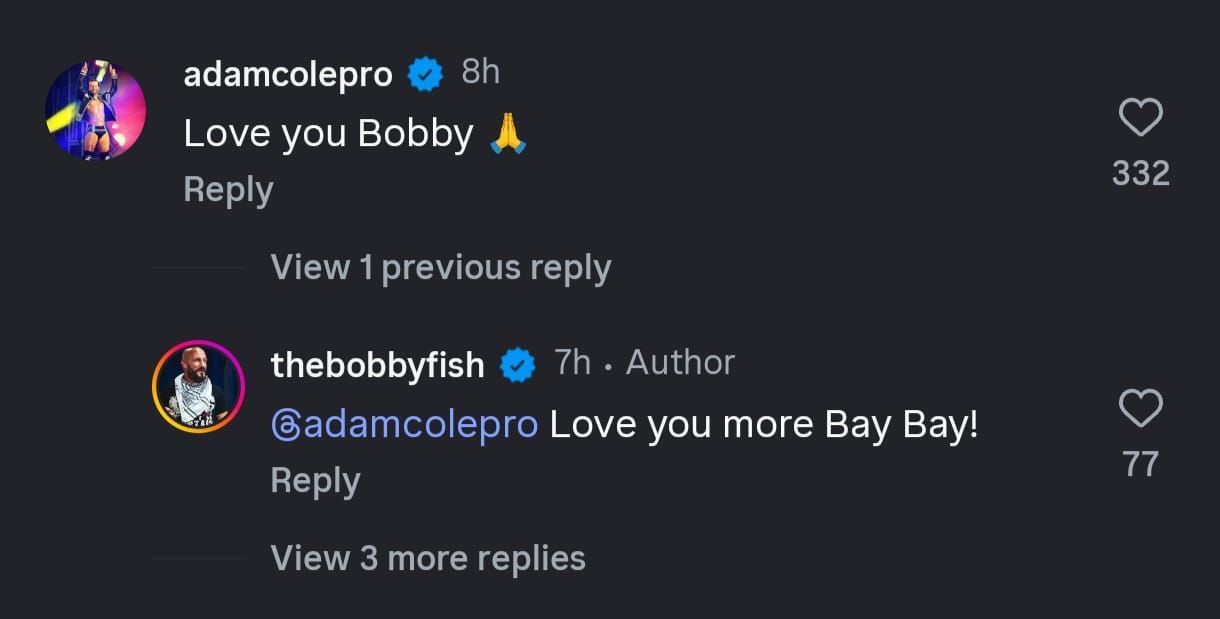Image resolution: width=1220 pixels, height=619 pixels.
Task: Select the username adamcolepro
Action: coord(287,71)
